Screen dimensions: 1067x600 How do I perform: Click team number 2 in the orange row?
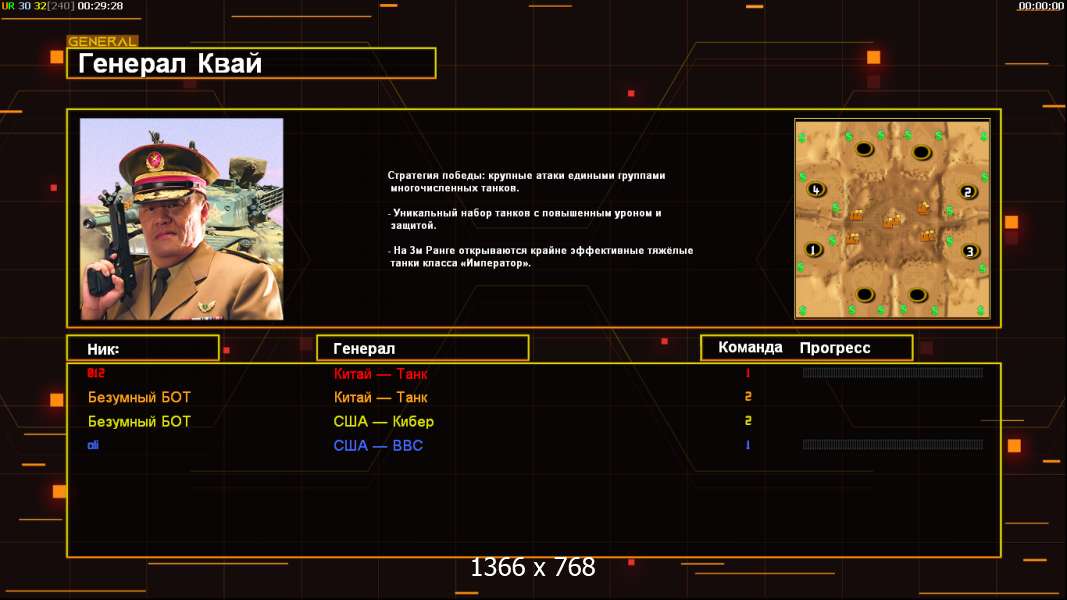(748, 397)
